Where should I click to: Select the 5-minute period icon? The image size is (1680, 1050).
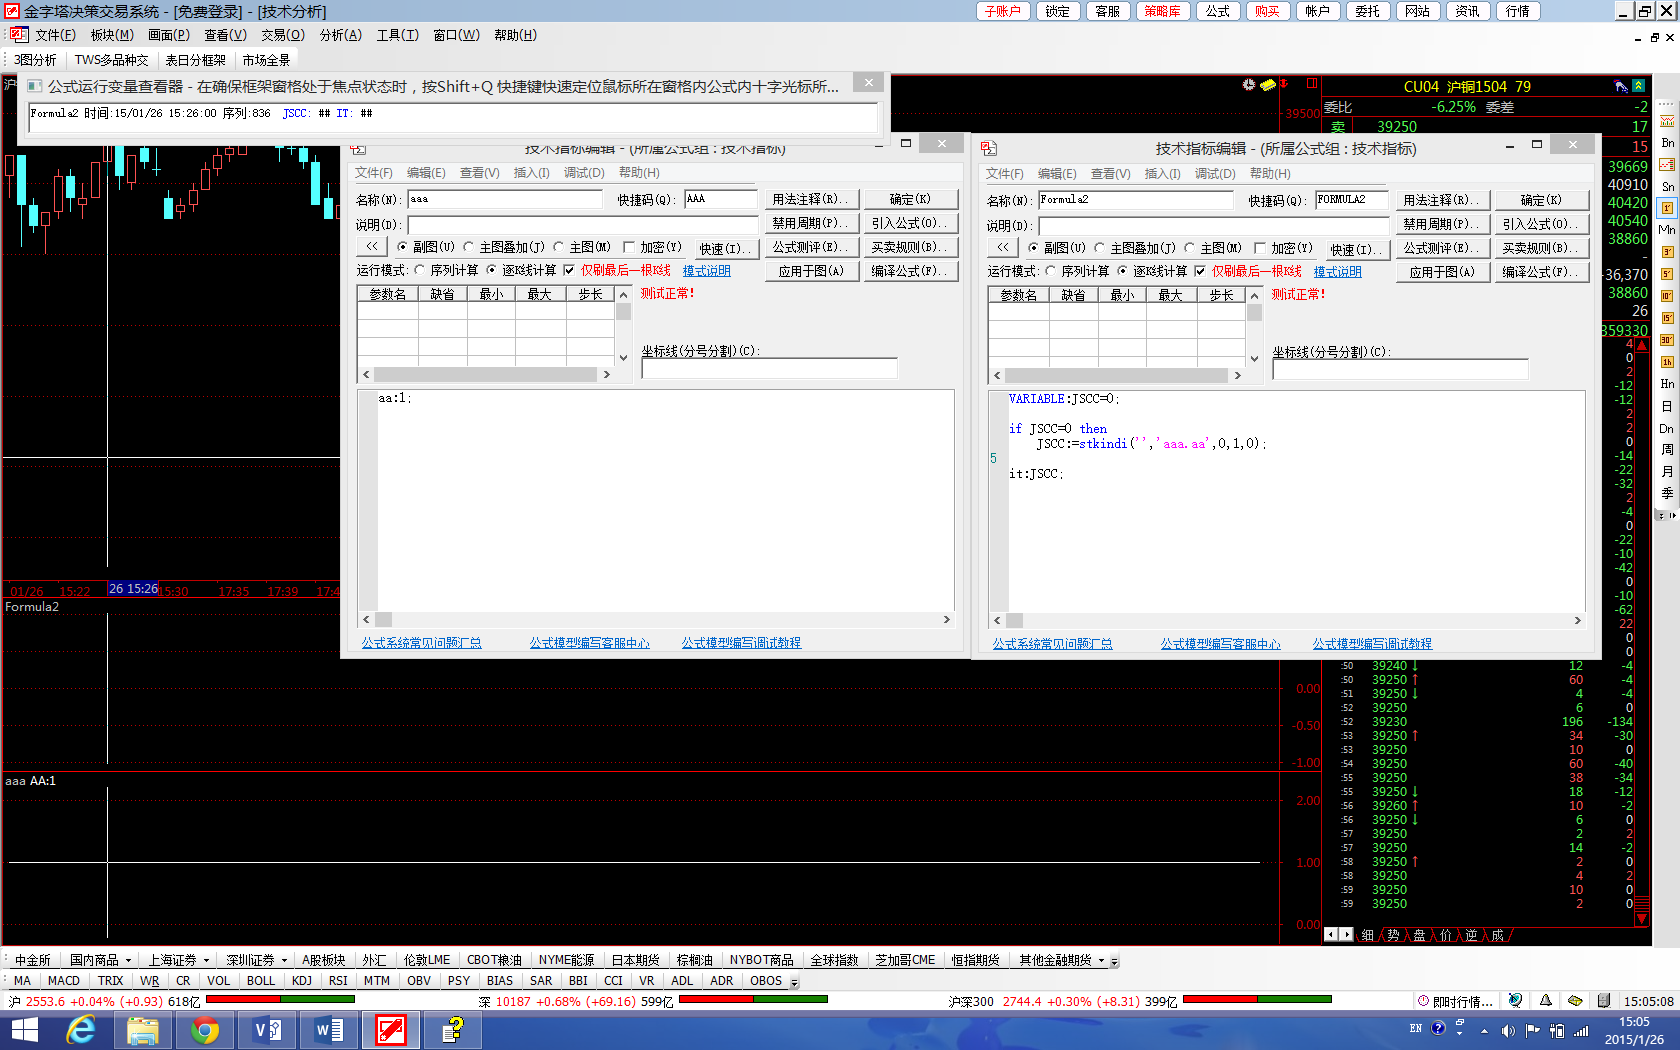(1667, 274)
